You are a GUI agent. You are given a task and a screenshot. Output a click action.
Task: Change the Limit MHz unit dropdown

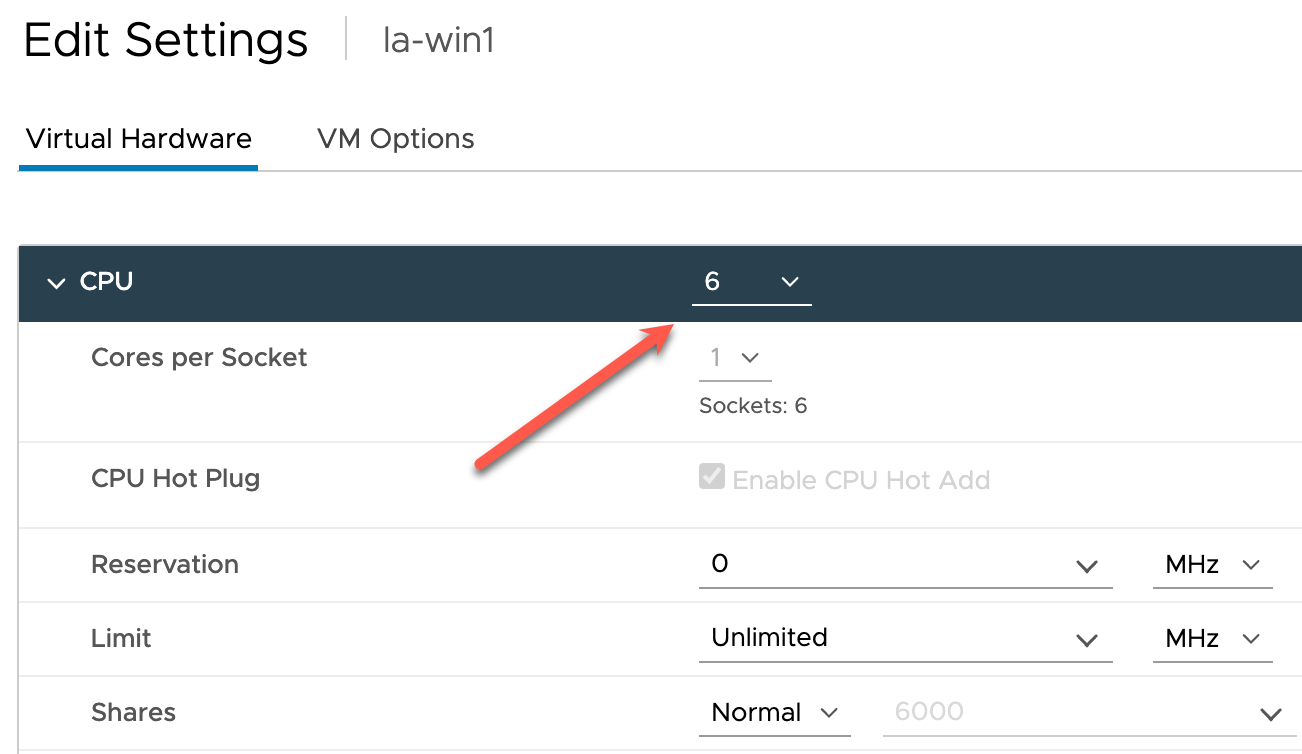(1212, 639)
